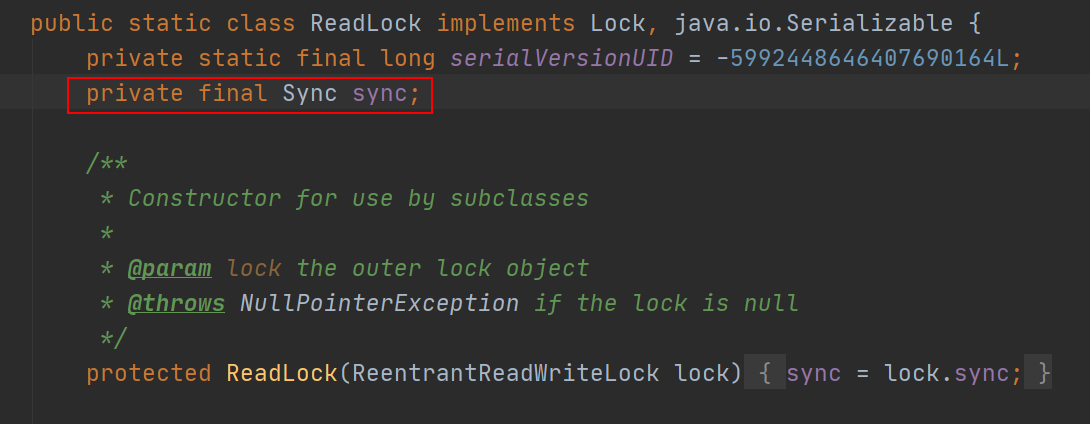
Task: Click the underlined @param Javadoc tag
Action: click(x=169, y=269)
